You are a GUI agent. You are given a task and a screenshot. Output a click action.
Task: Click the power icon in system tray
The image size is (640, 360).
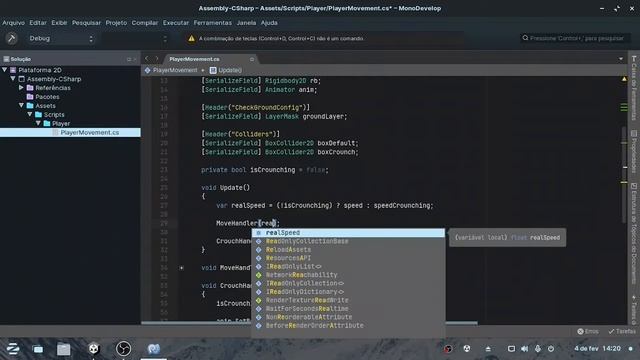[x=551, y=349]
